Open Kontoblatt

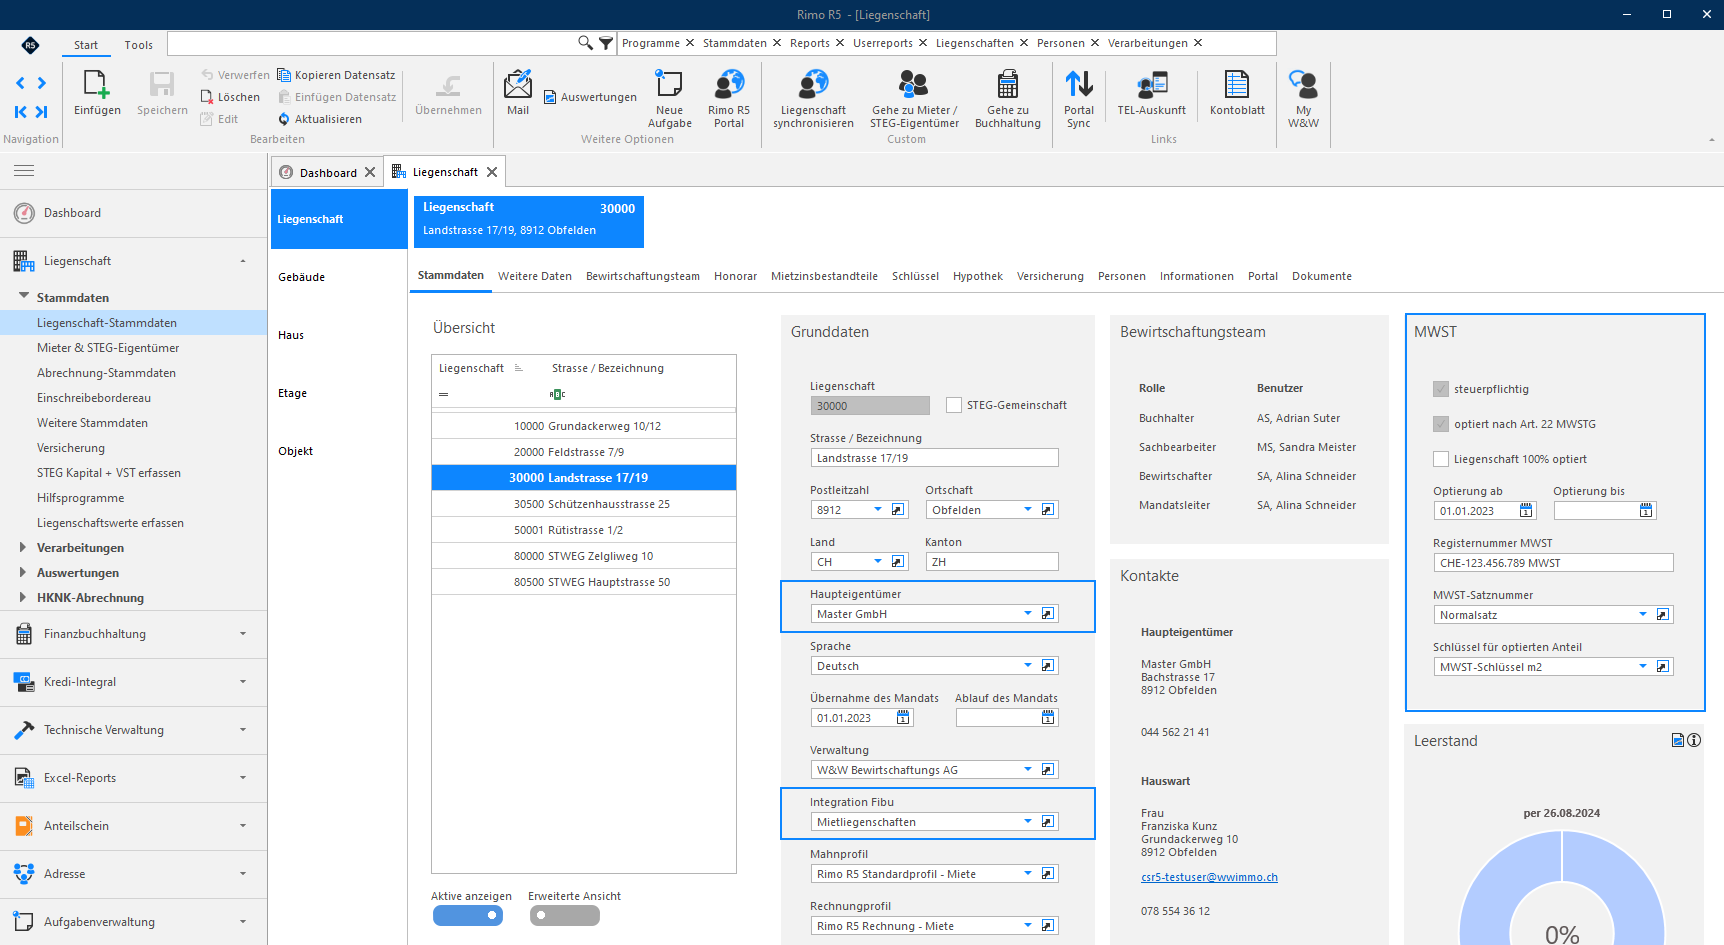[1237, 94]
